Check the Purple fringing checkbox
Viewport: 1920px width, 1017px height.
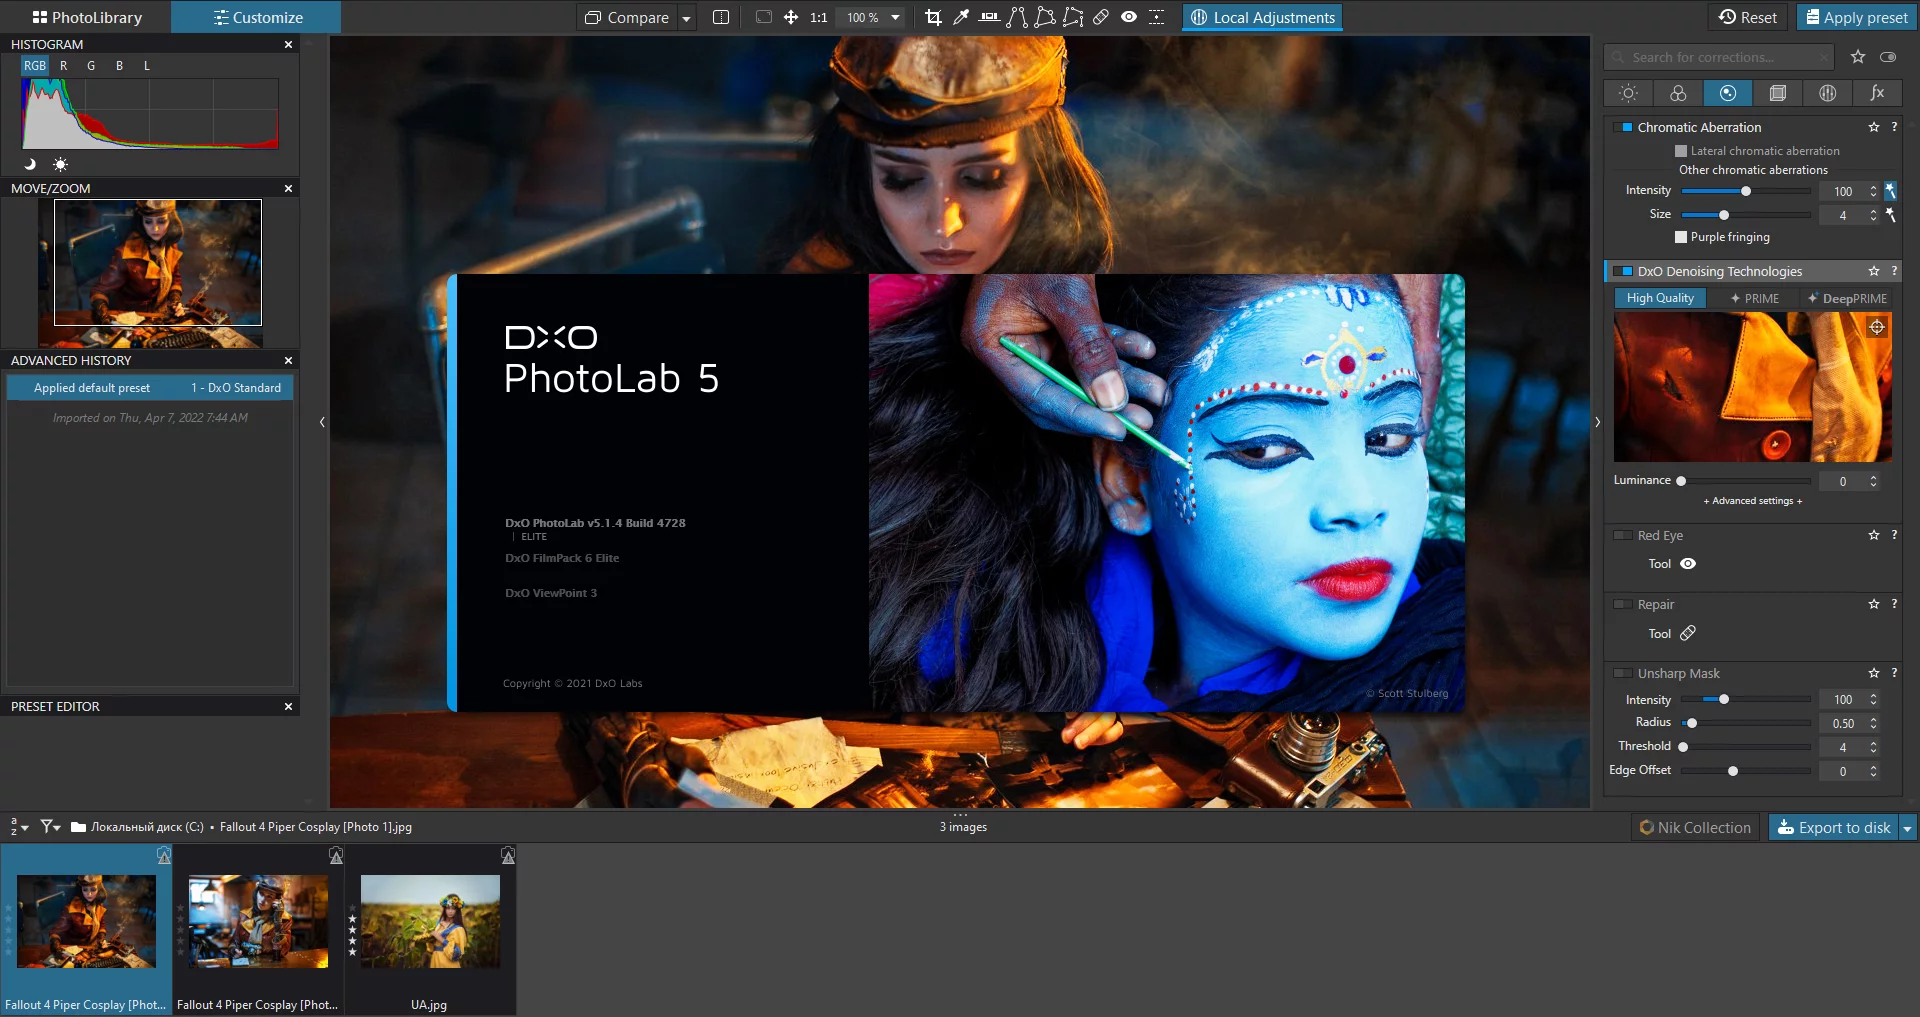(x=1681, y=237)
